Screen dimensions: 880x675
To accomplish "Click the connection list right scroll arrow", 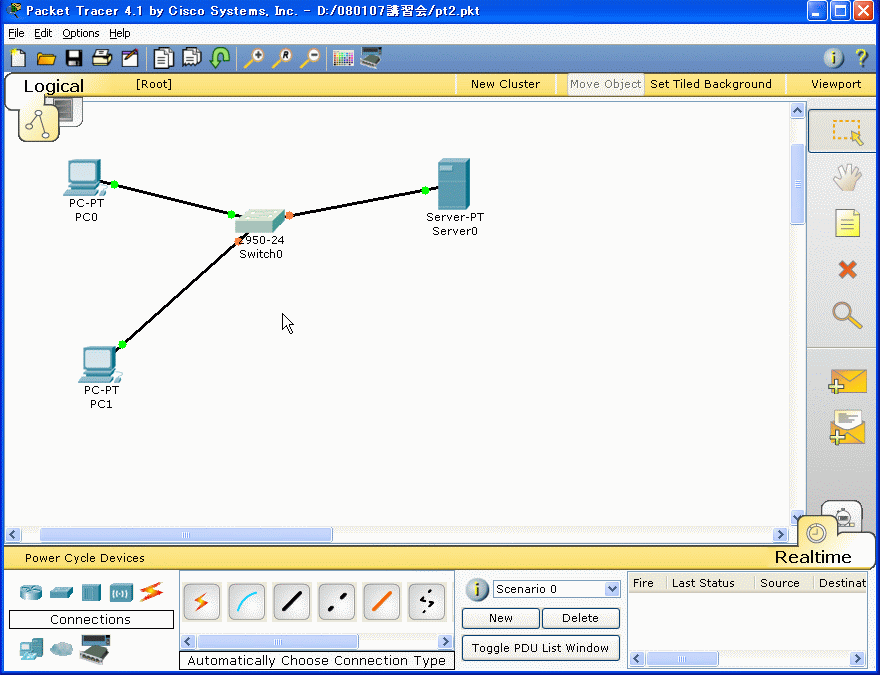I will [x=446, y=641].
